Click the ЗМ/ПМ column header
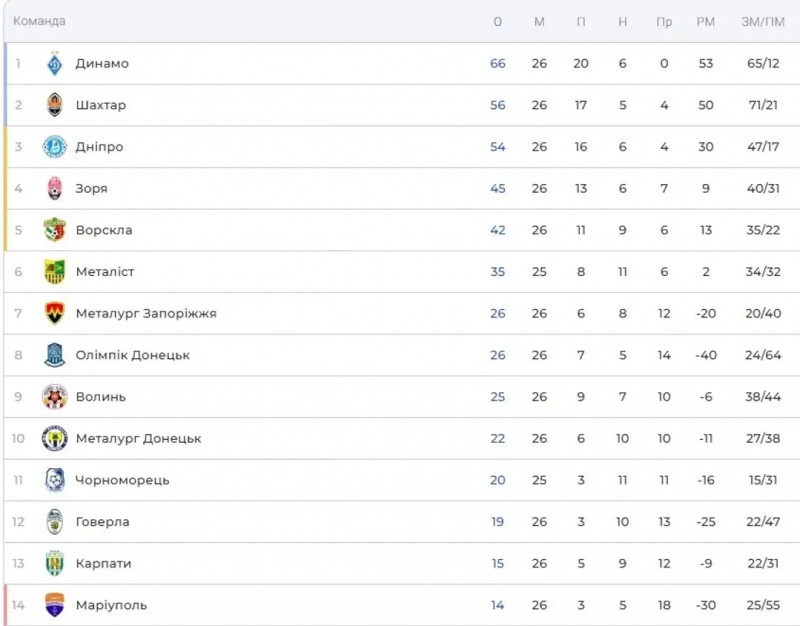The height and width of the screenshot is (626, 800). (x=763, y=21)
